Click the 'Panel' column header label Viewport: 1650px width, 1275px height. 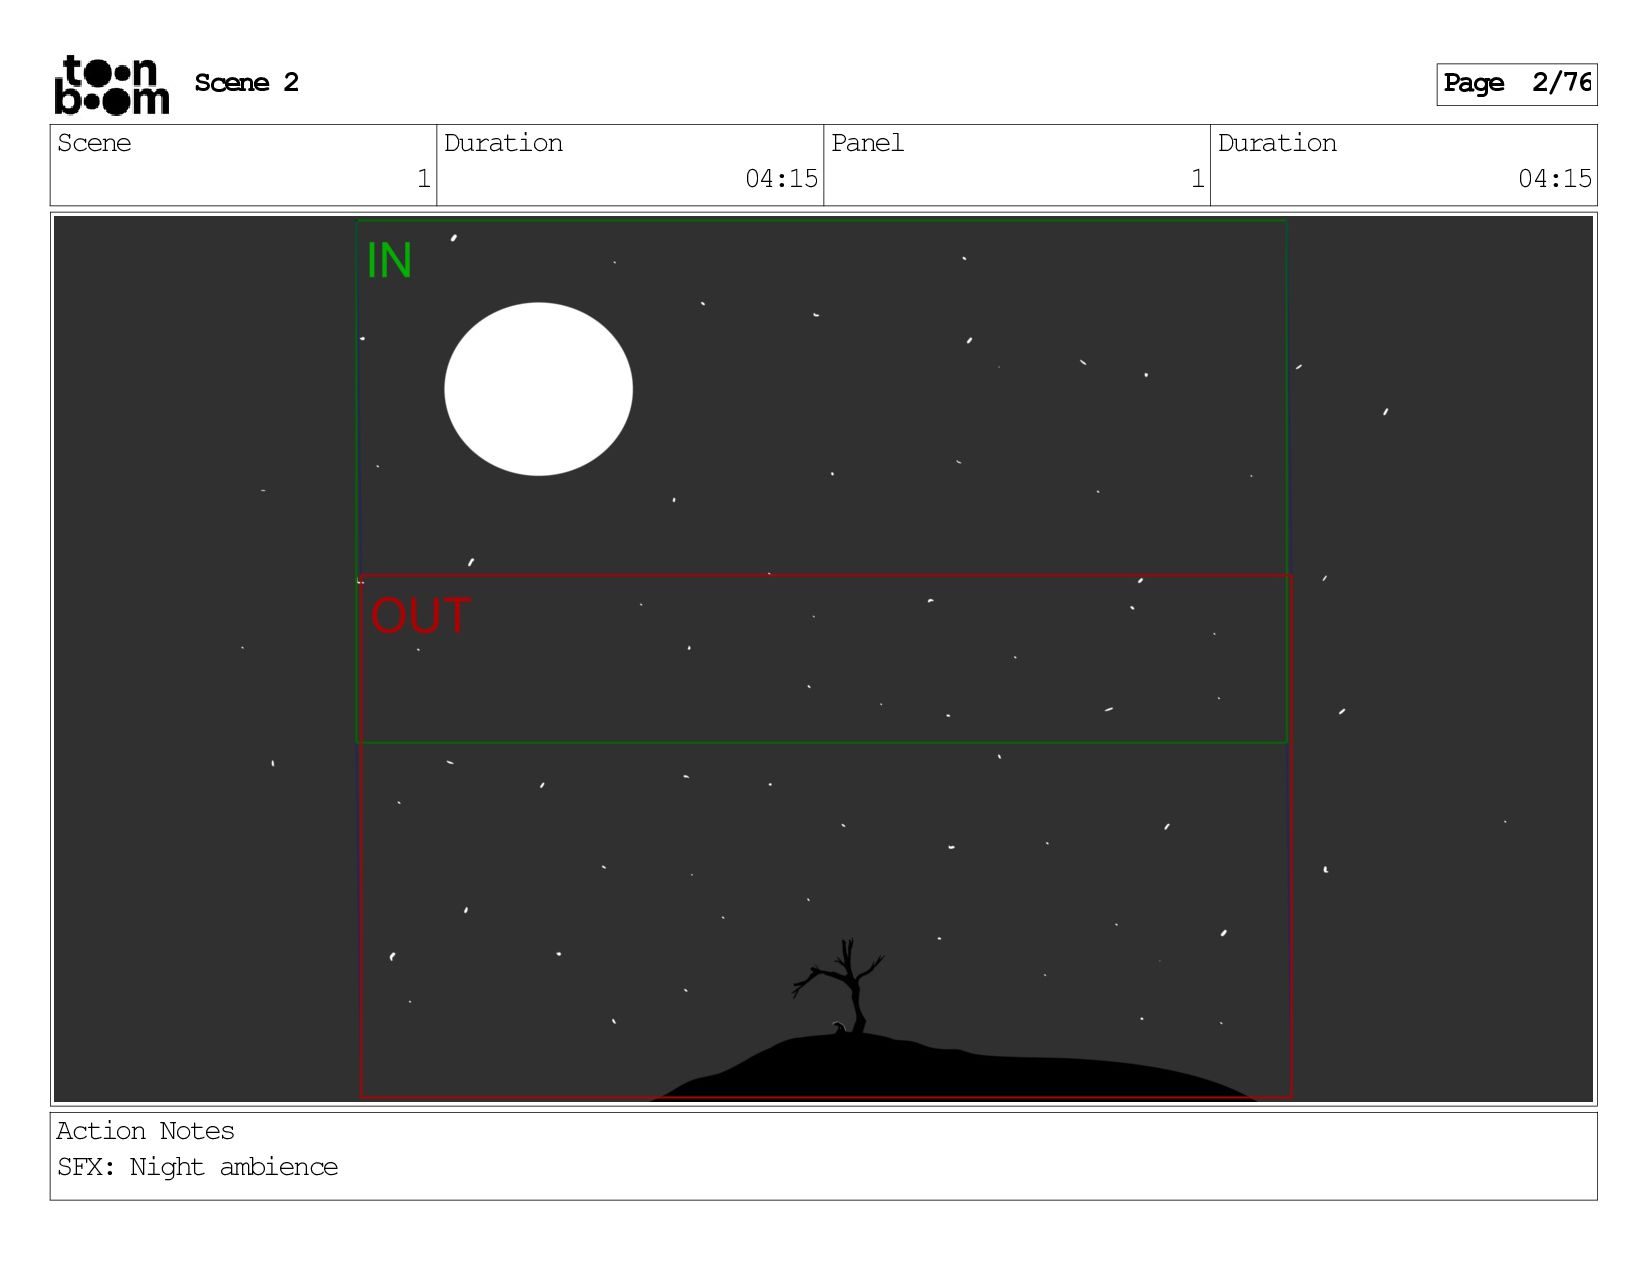[867, 143]
